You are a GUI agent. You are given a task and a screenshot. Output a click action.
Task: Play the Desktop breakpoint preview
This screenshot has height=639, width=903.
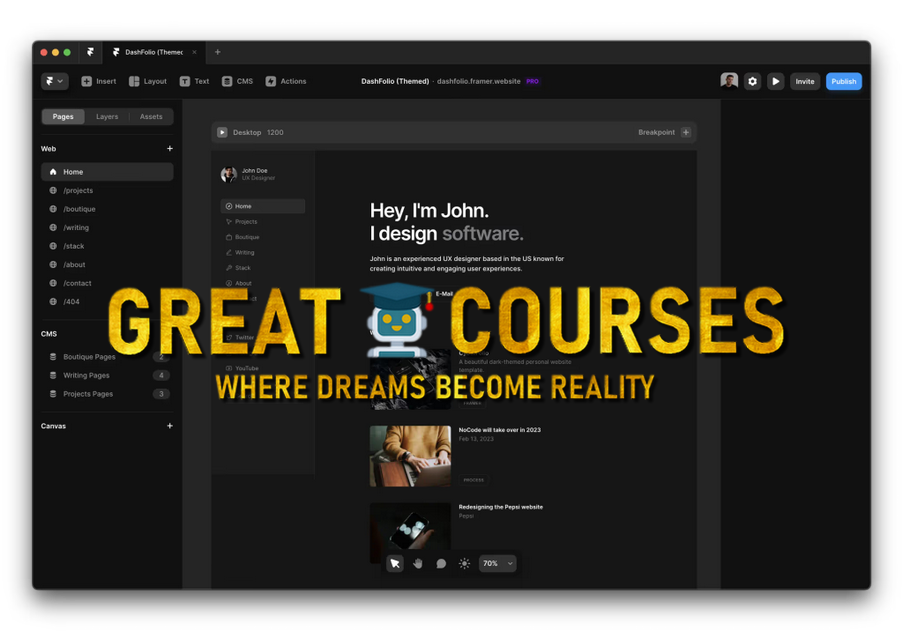coord(222,132)
